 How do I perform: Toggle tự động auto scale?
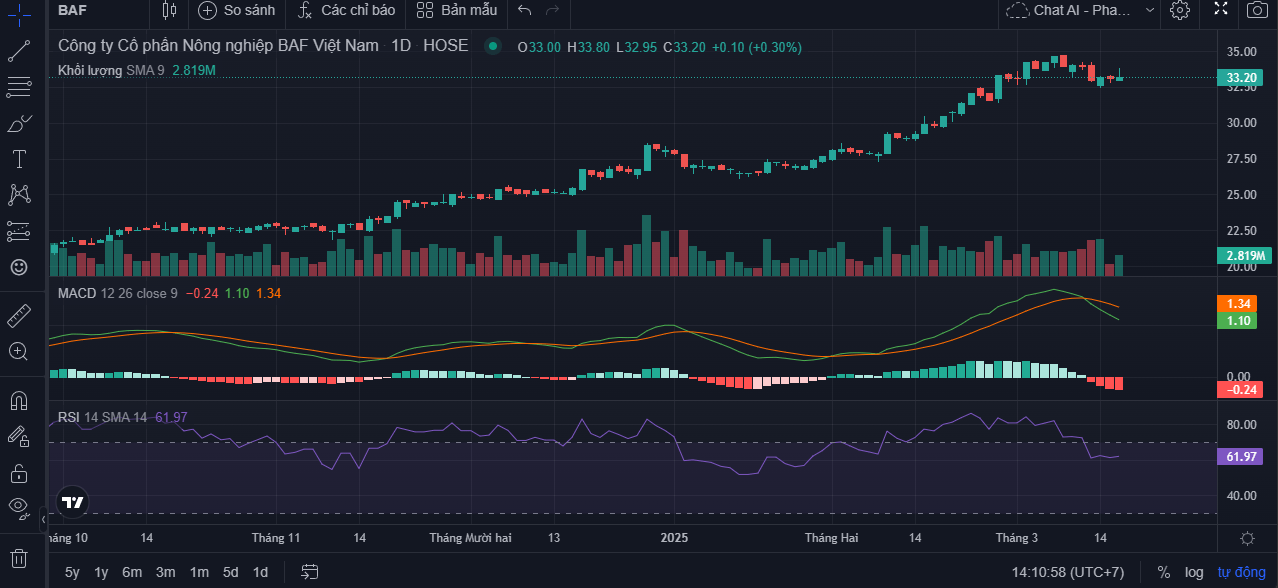coord(1241,572)
